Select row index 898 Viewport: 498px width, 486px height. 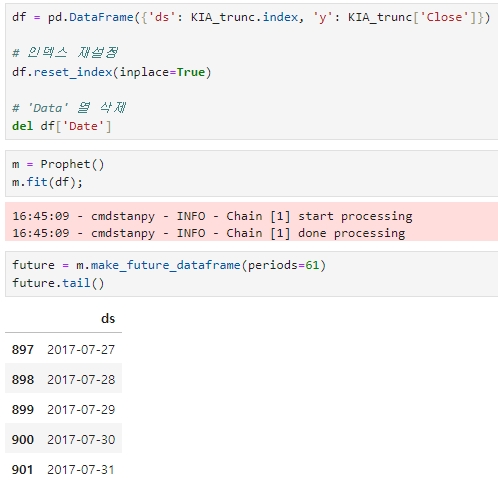click(x=23, y=380)
